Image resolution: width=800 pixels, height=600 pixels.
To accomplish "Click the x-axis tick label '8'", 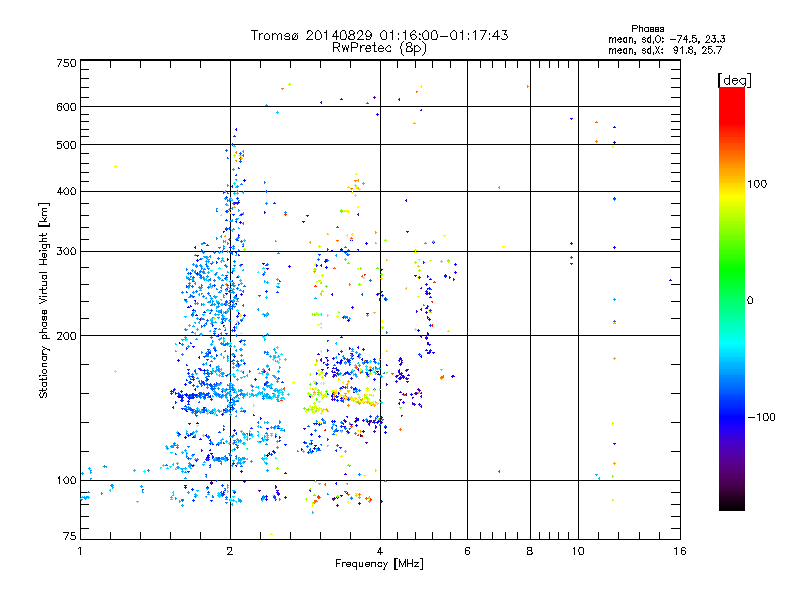I will point(530,551).
